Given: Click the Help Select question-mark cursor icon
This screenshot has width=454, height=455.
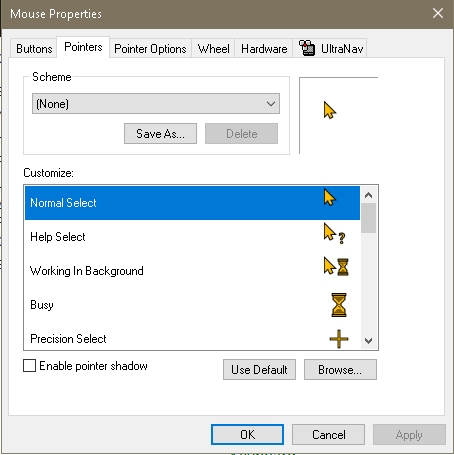Looking at the screenshot, I should point(334,234).
